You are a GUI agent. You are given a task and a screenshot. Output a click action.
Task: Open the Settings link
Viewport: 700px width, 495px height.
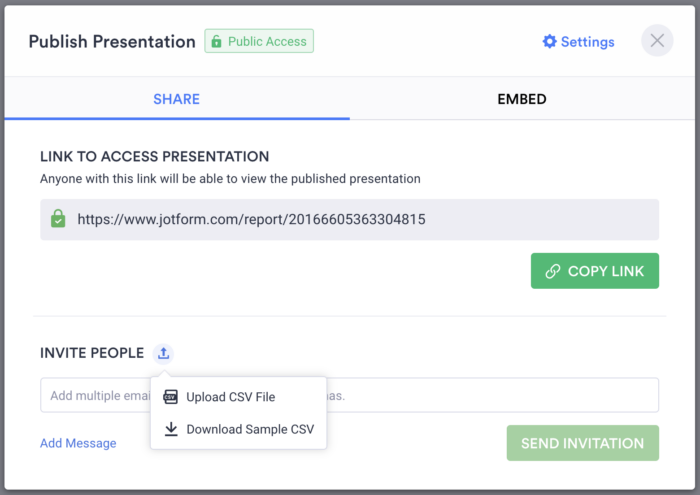coord(587,42)
